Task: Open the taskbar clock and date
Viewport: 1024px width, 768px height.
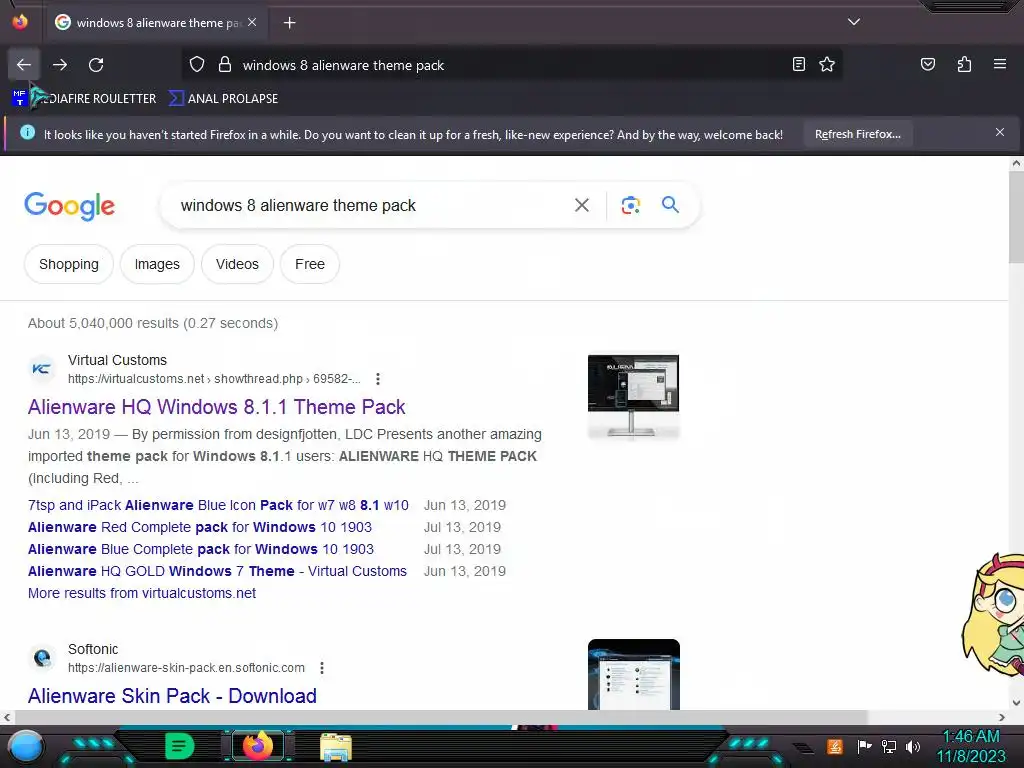Action: pos(971,746)
